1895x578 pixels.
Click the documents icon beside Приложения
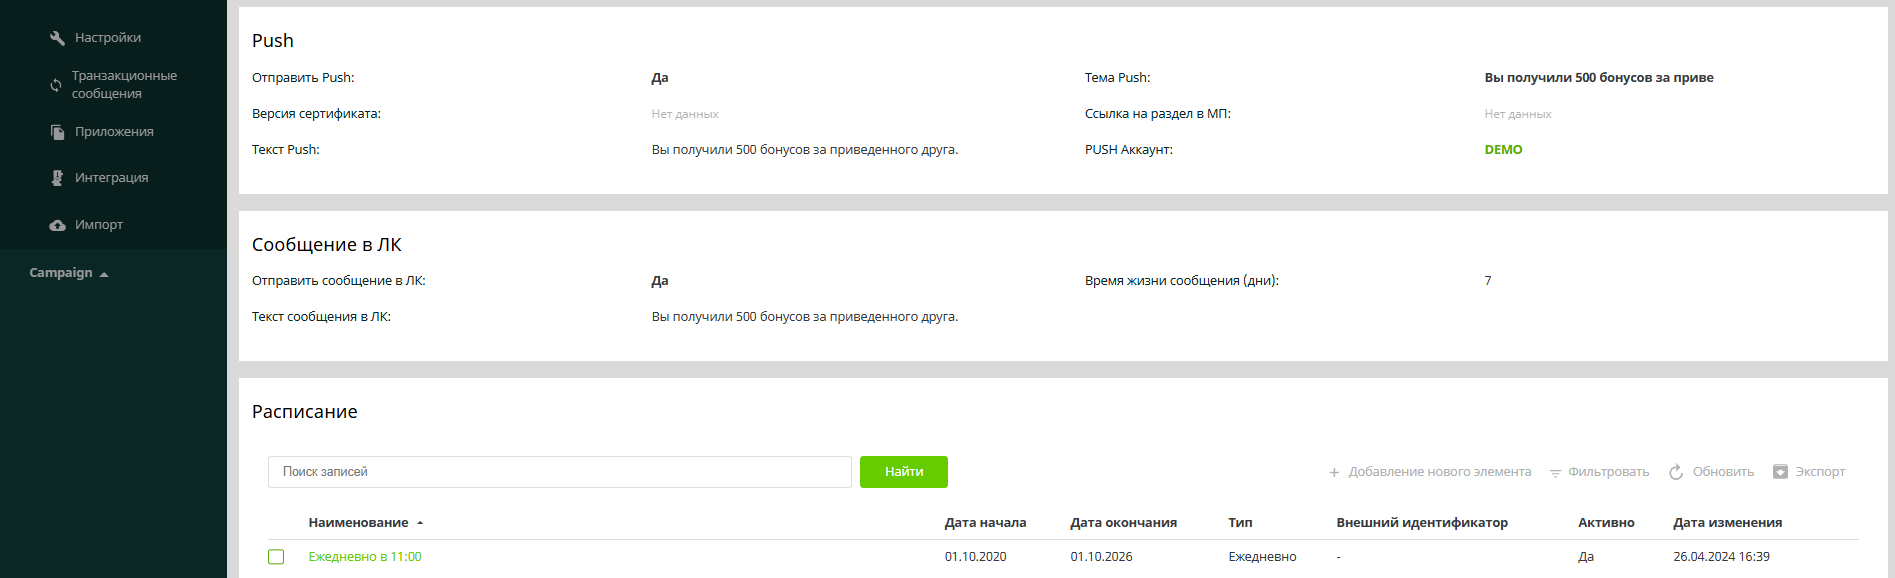pyautogui.click(x=57, y=132)
